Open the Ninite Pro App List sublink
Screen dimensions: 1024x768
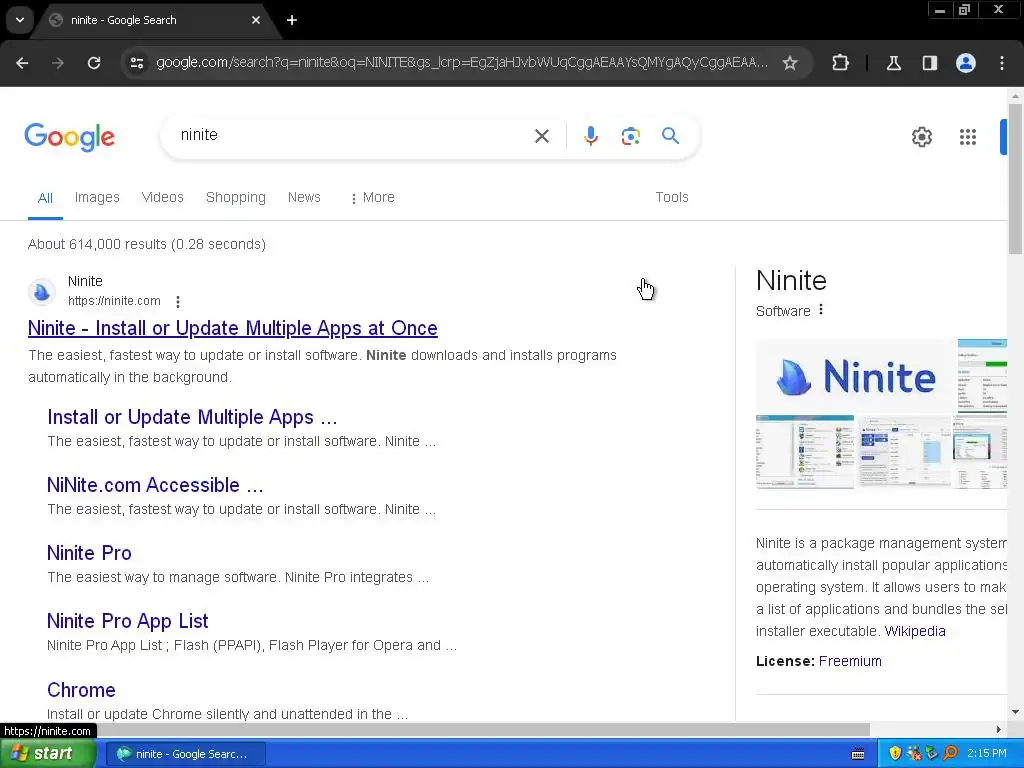127,620
